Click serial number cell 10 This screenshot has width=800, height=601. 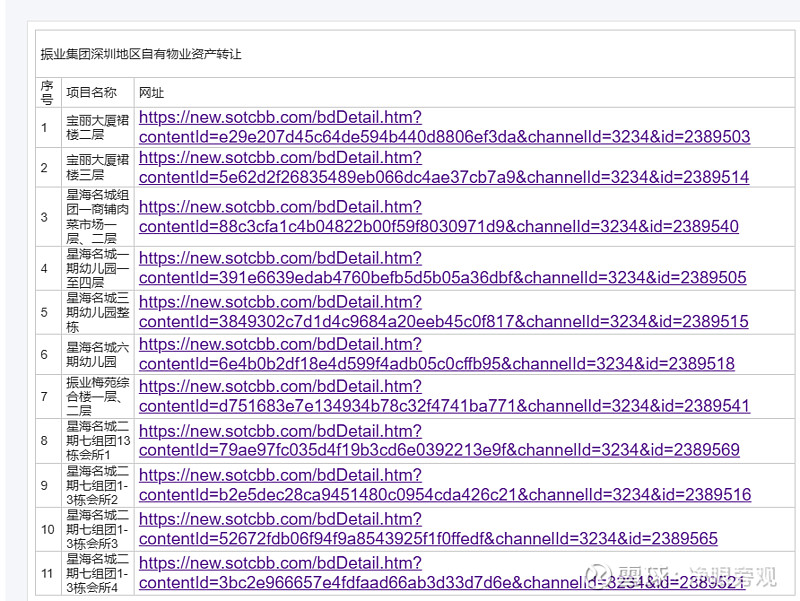pos(47,529)
